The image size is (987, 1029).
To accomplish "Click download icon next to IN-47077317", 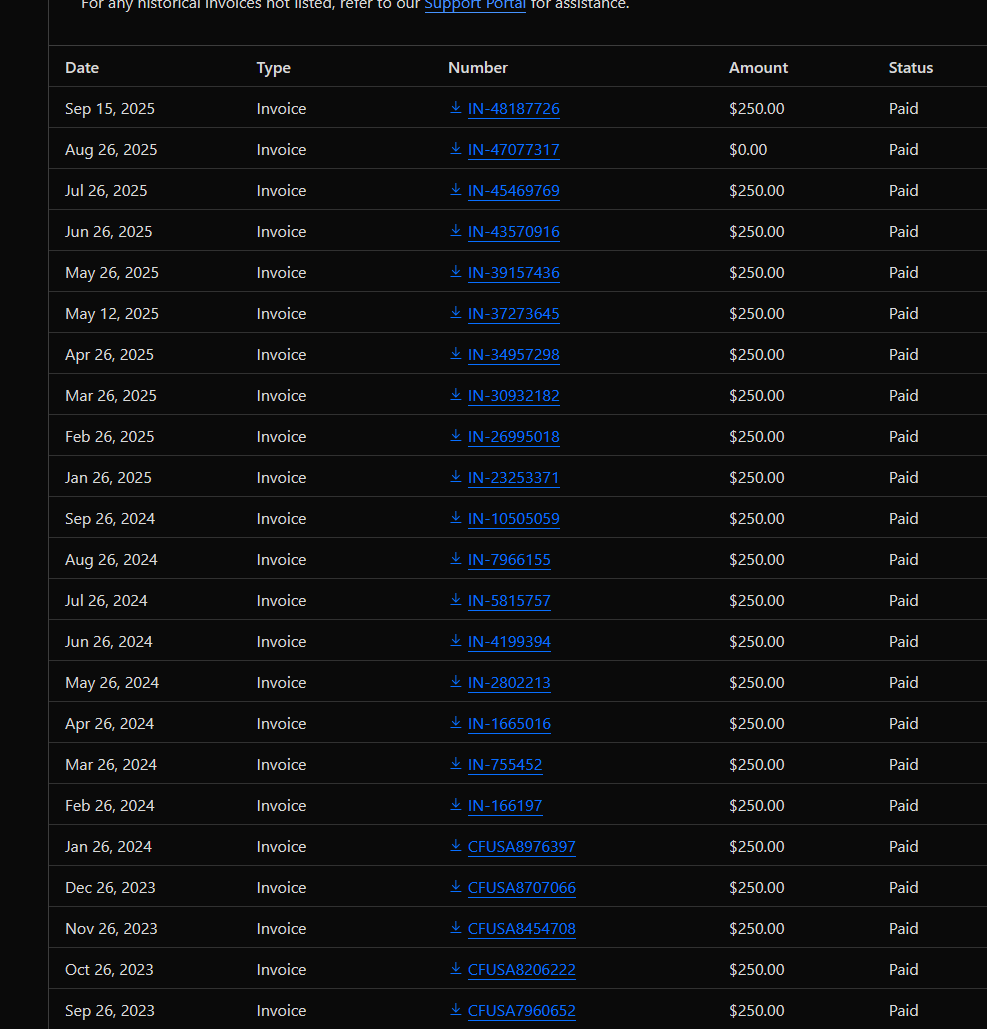I will tap(455, 149).
